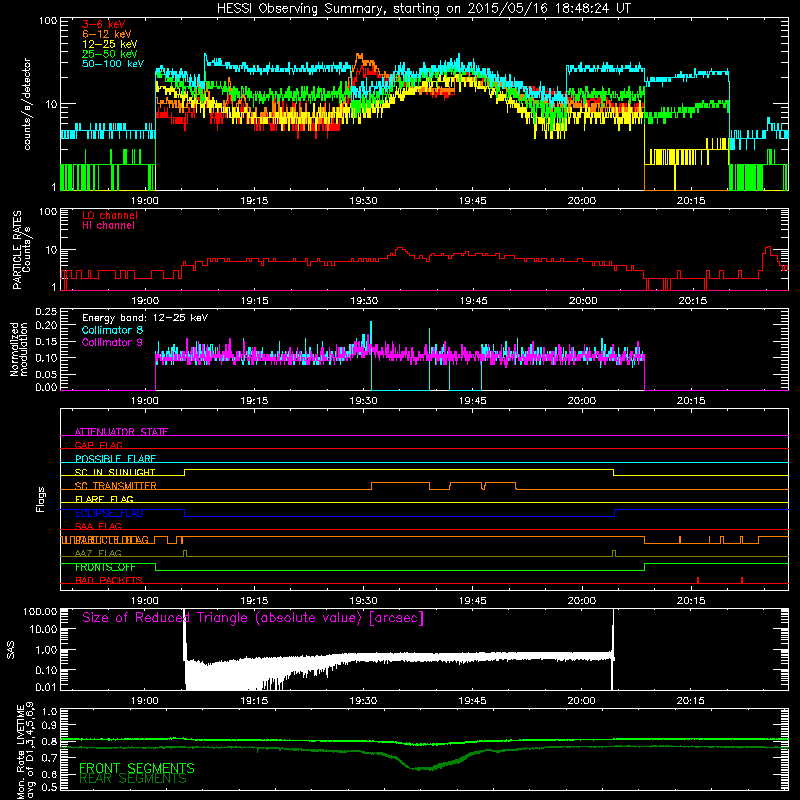Select the yellow 12-25 keV legend entry
The height and width of the screenshot is (800, 800).
pos(110,44)
